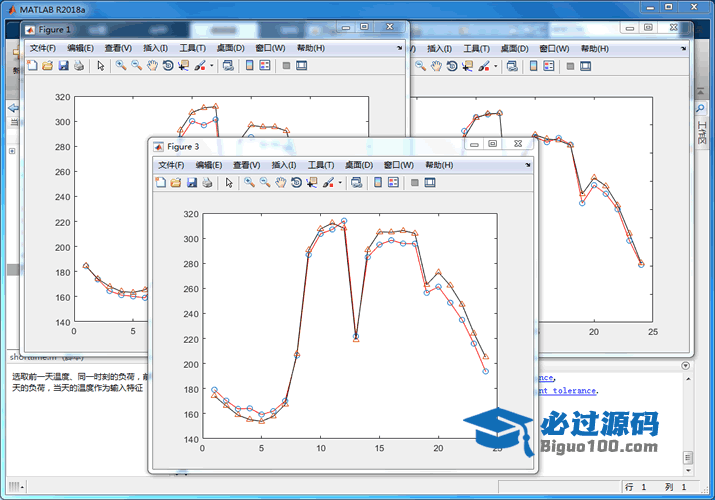Activate Zoom Out tool in Figure 3
Viewport: 715px width, 500px height.
265,183
